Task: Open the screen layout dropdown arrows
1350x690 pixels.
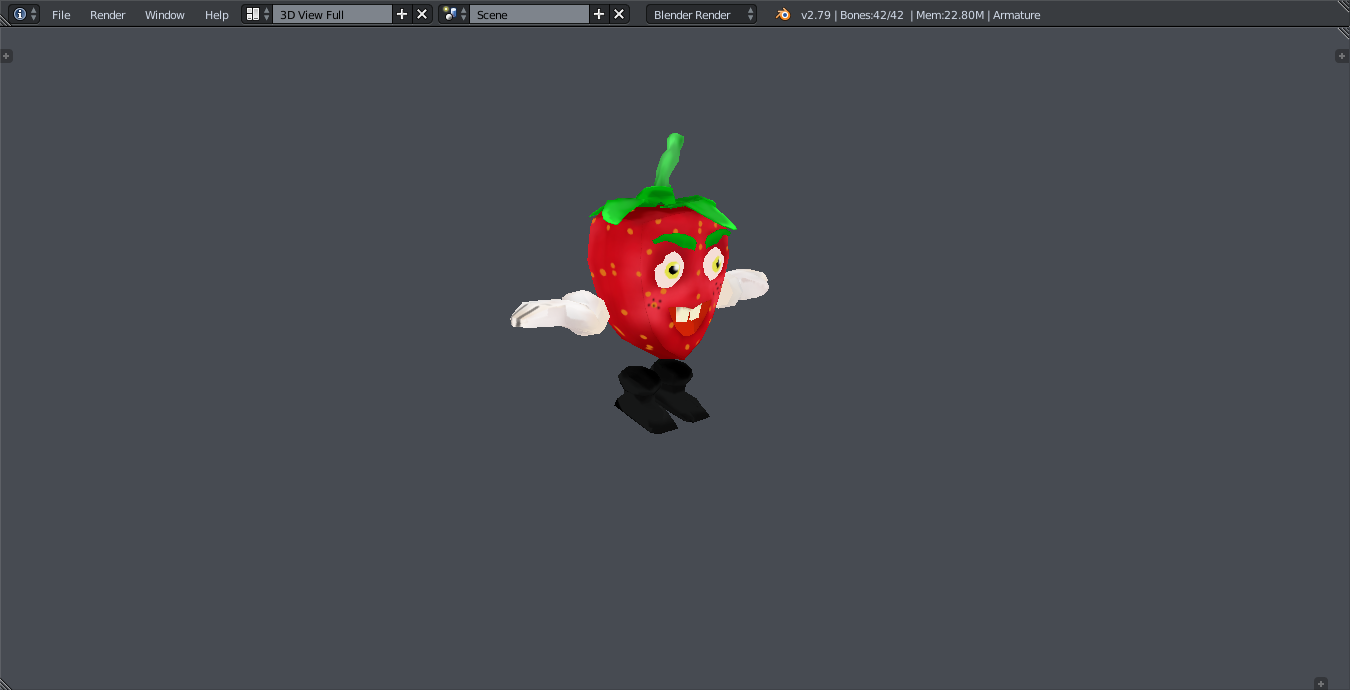Action: (266, 14)
